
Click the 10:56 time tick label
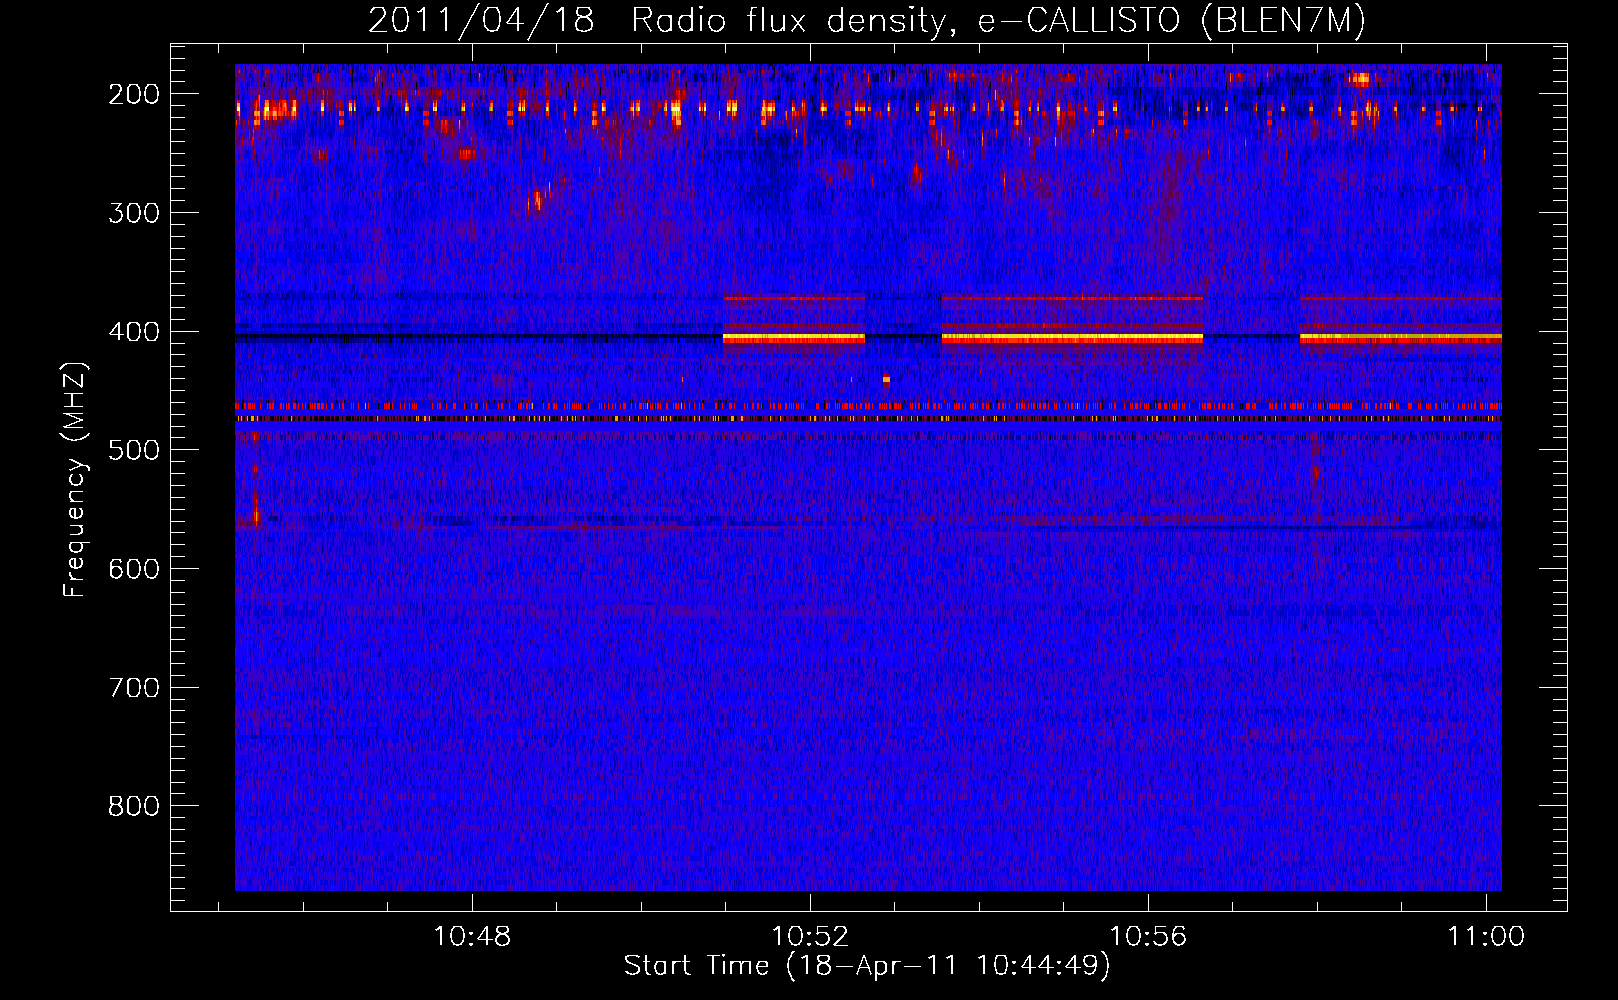pyautogui.click(x=1148, y=936)
